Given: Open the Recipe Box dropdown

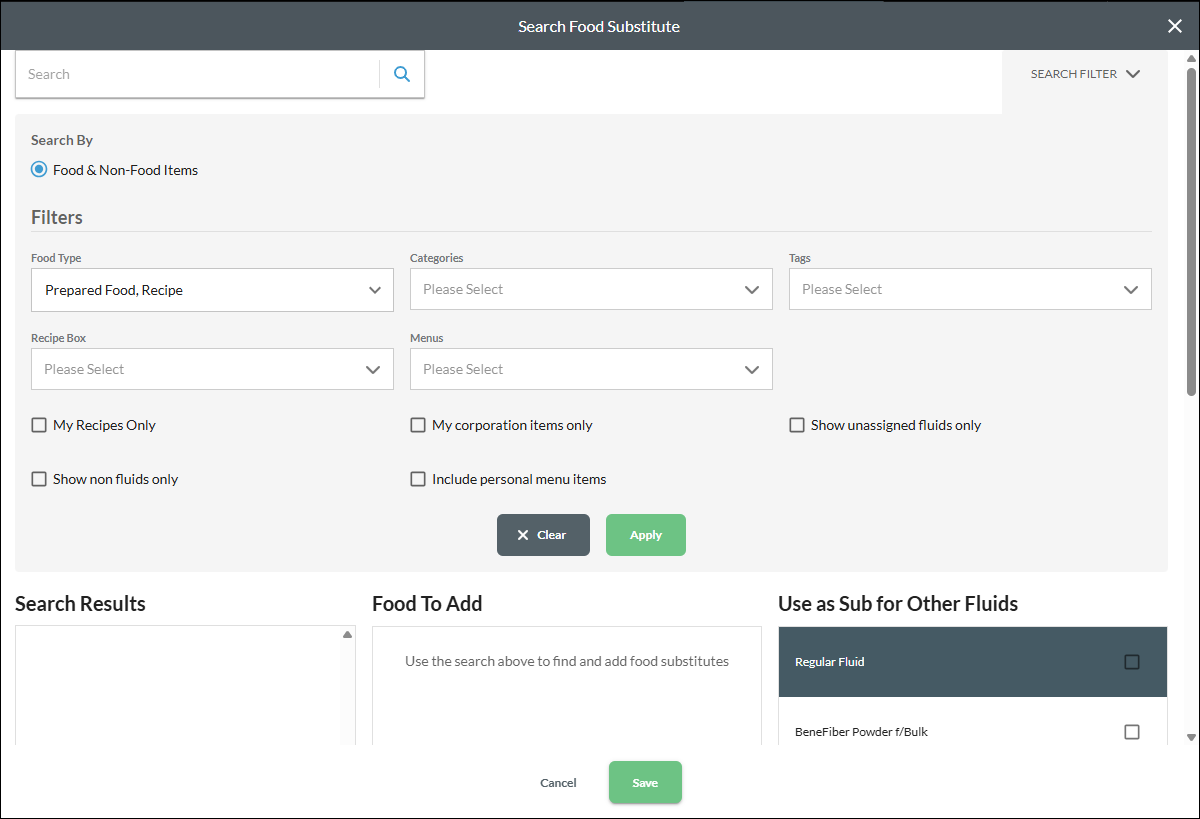Looking at the screenshot, I should (212, 369).
